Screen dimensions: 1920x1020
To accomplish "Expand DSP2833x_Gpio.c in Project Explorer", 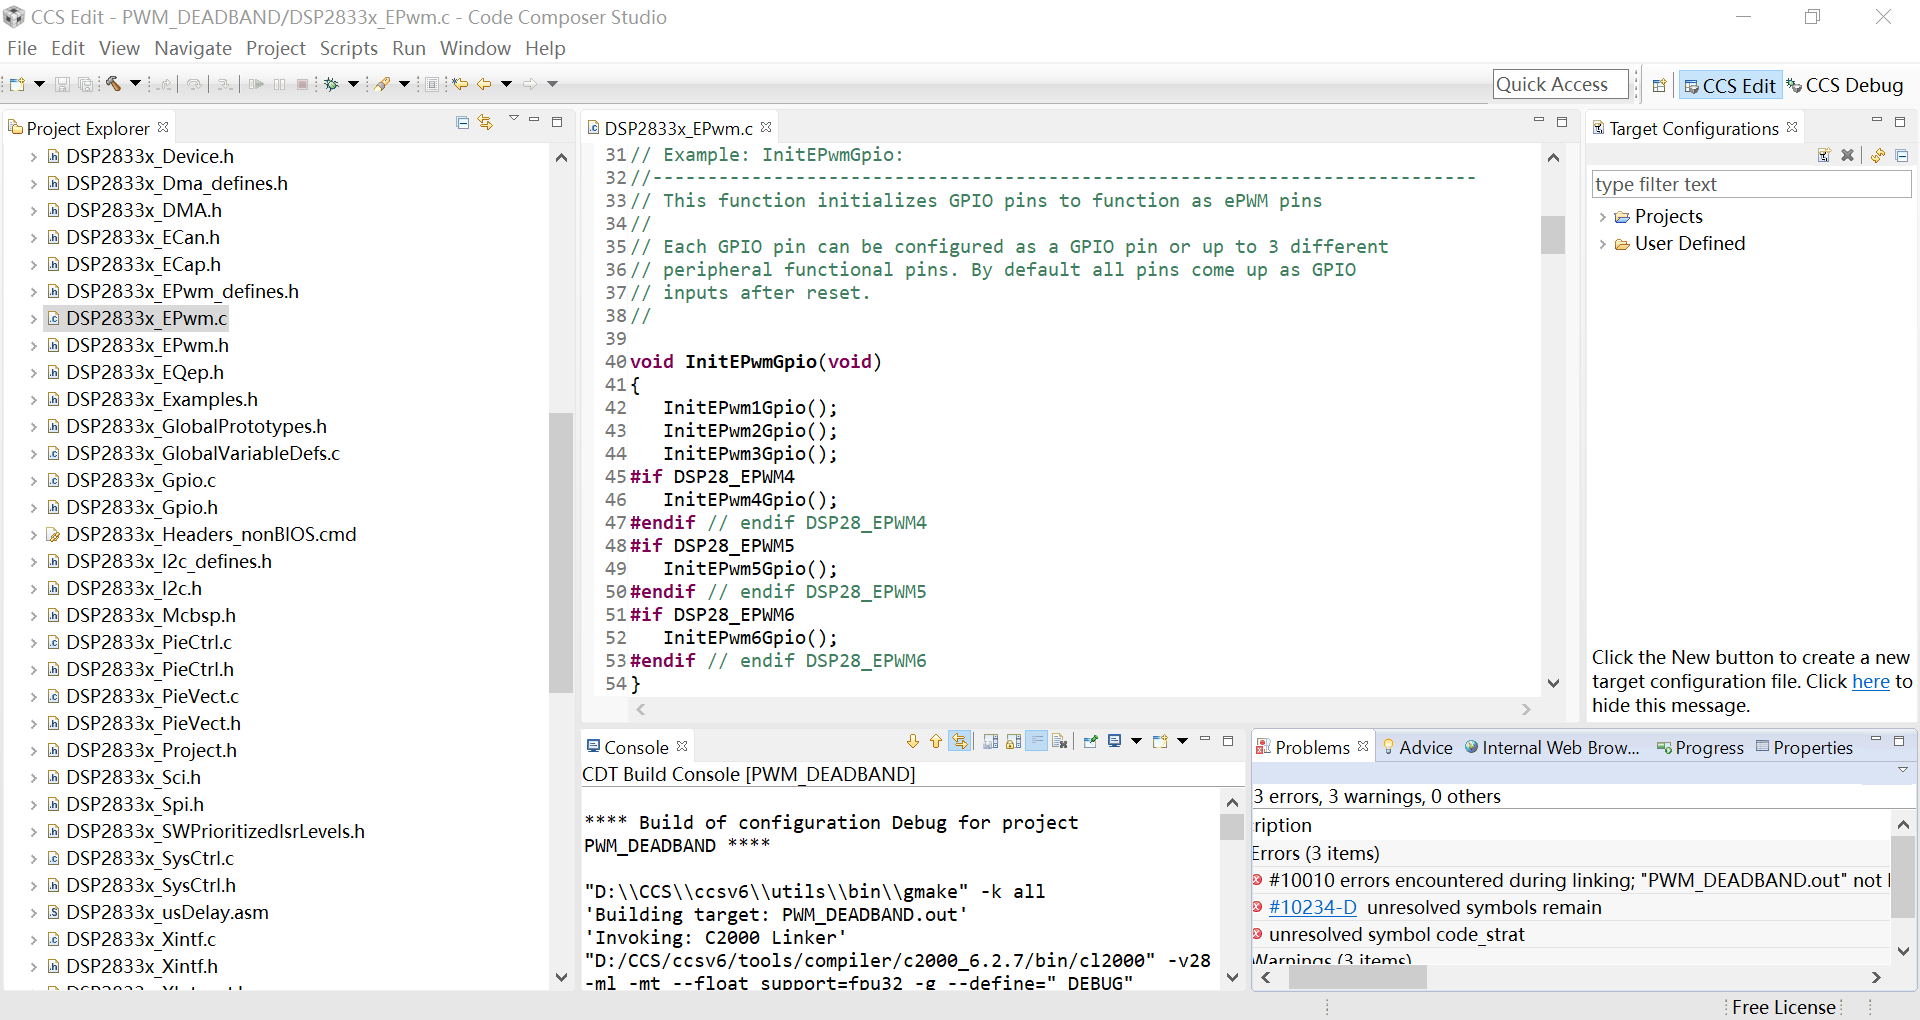I will 33,481.
